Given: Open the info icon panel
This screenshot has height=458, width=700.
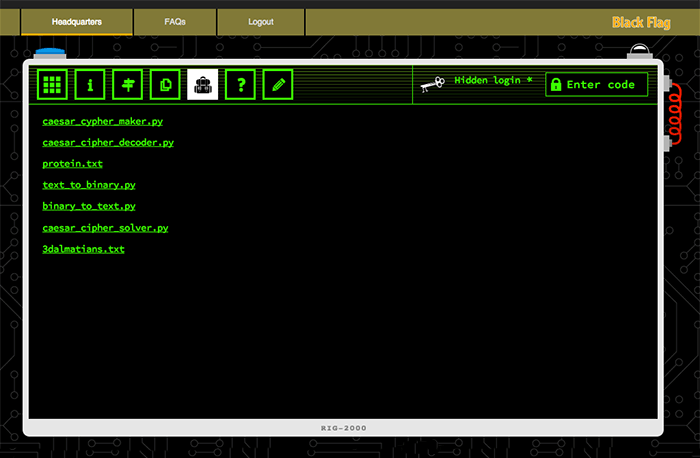Looking at the screenshot, I should pos(90,84).
